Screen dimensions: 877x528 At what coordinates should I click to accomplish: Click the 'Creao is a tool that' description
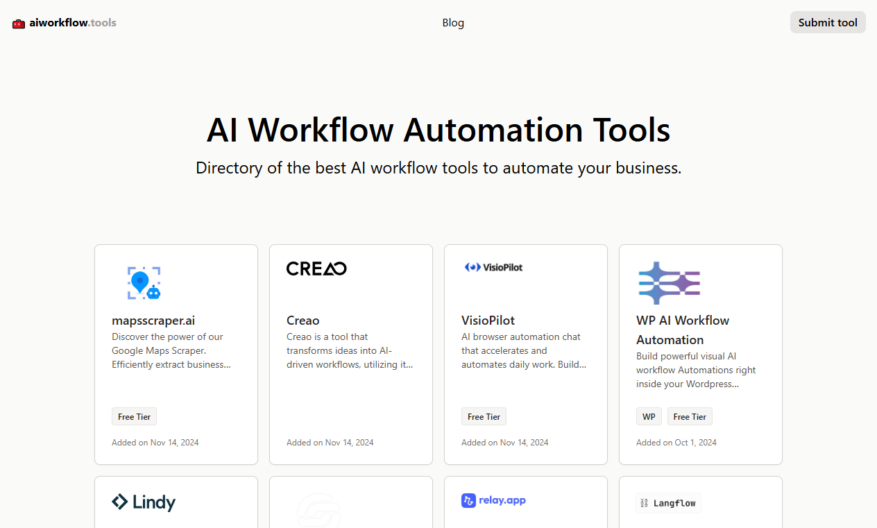point(350,351)
